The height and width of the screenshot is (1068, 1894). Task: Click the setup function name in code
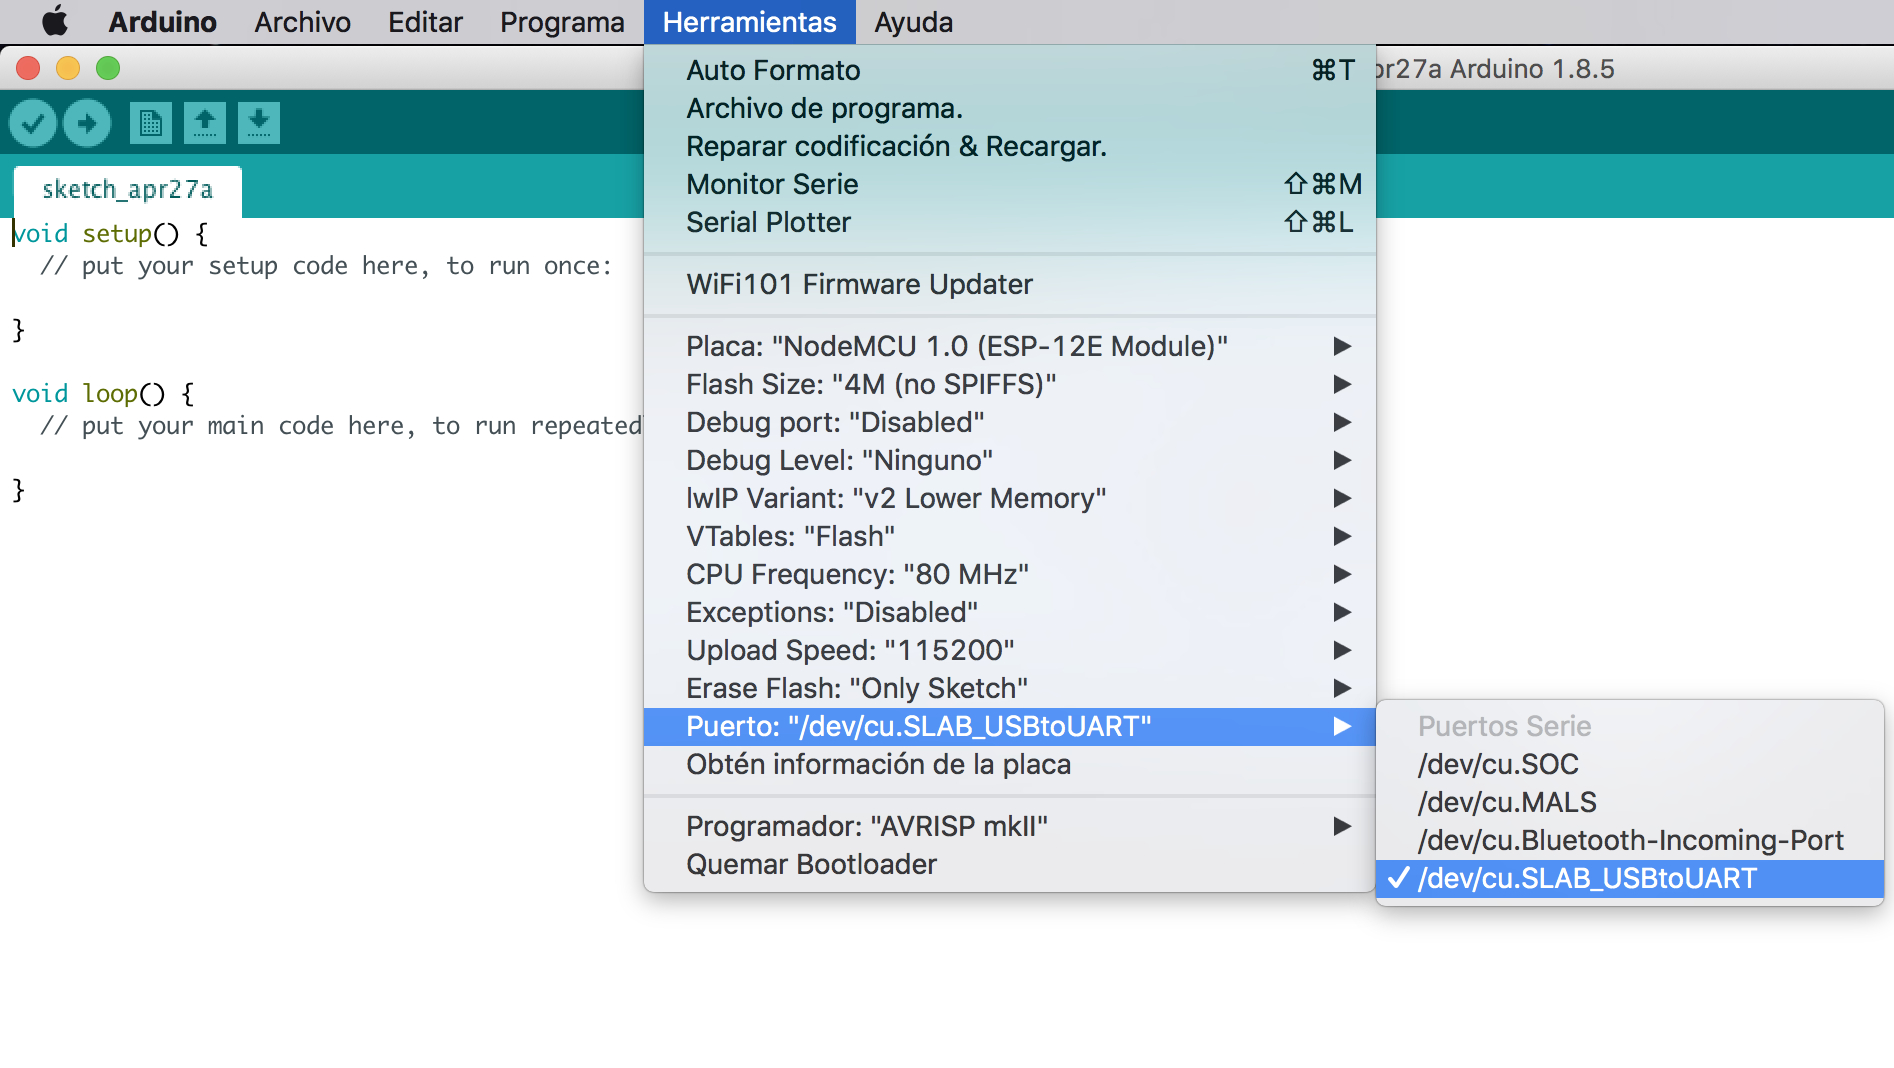click(117, 234)
